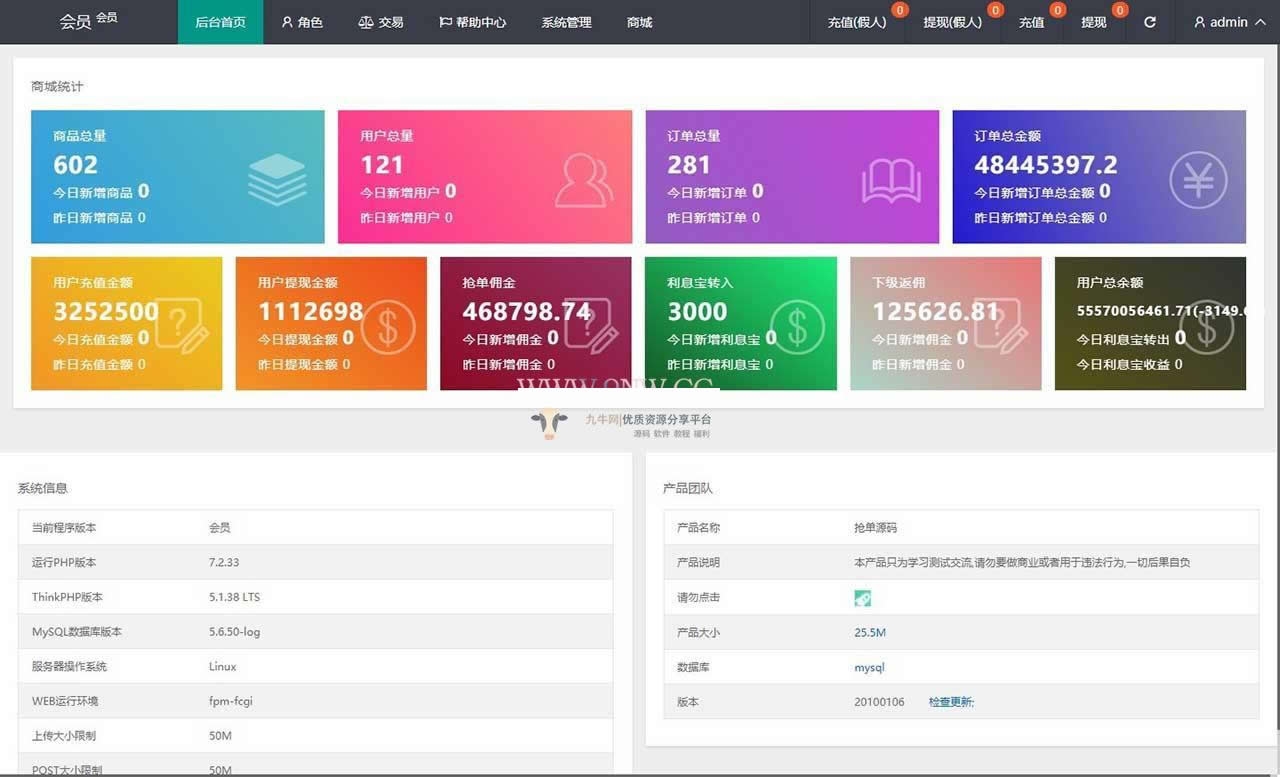This screenshot has width=1280, height=777.
Task: Click the users icon in 用户总量 card
Action: (x=584, y=180)
